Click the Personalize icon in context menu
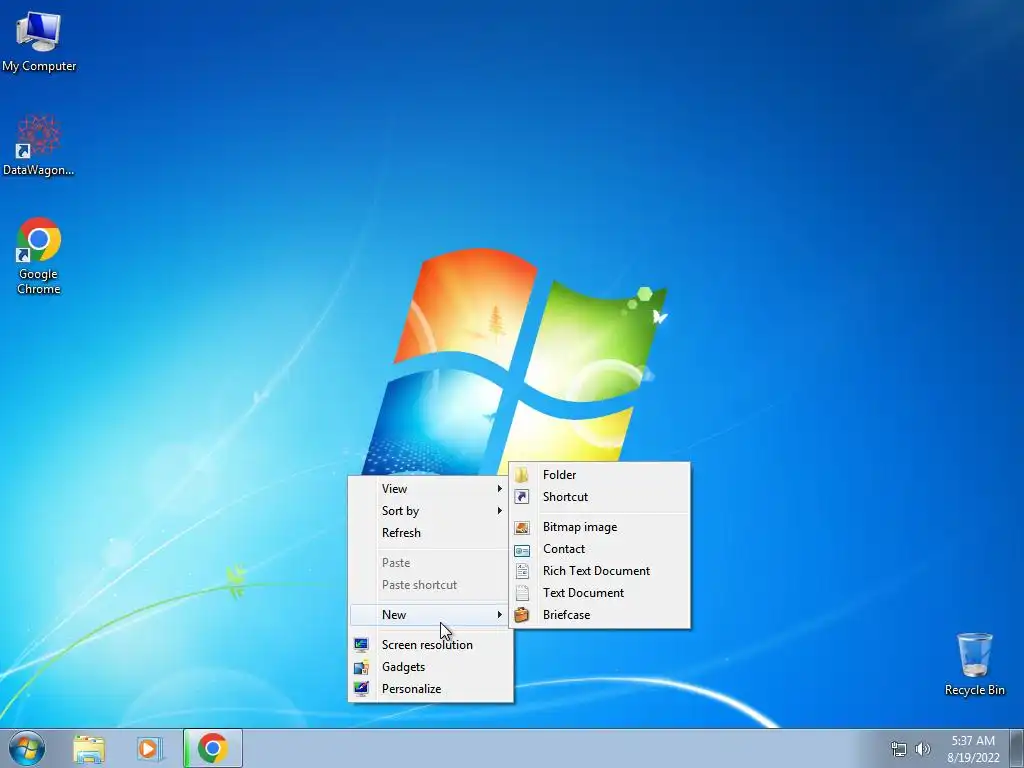 coord(361,689)
